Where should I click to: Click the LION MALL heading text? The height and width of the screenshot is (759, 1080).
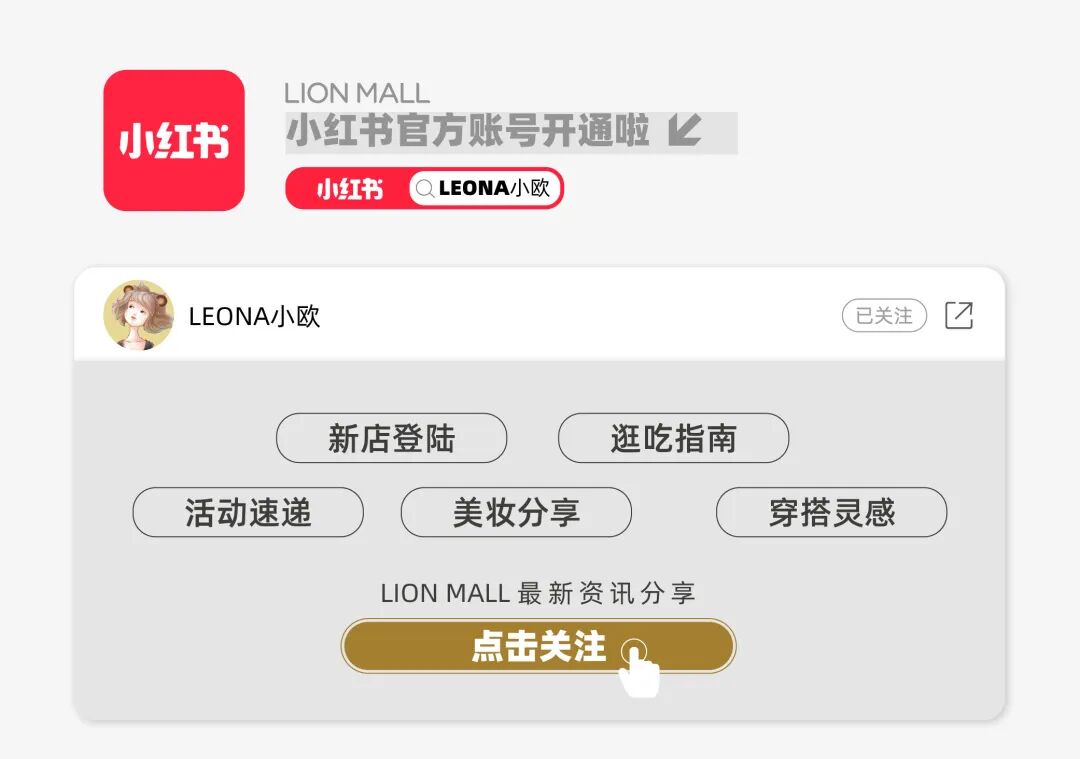(357, 93)
